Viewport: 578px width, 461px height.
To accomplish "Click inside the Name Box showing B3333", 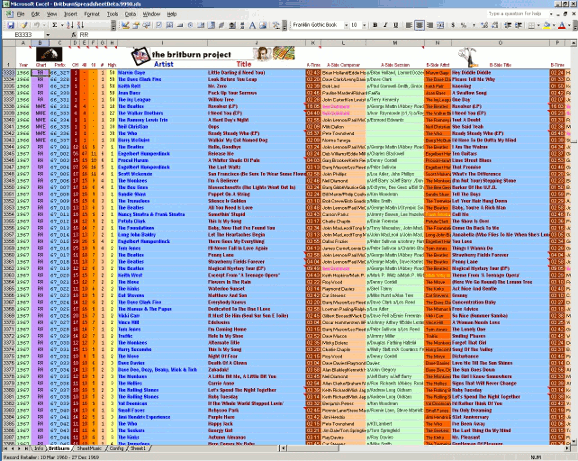I will click(x=24, y=34).
